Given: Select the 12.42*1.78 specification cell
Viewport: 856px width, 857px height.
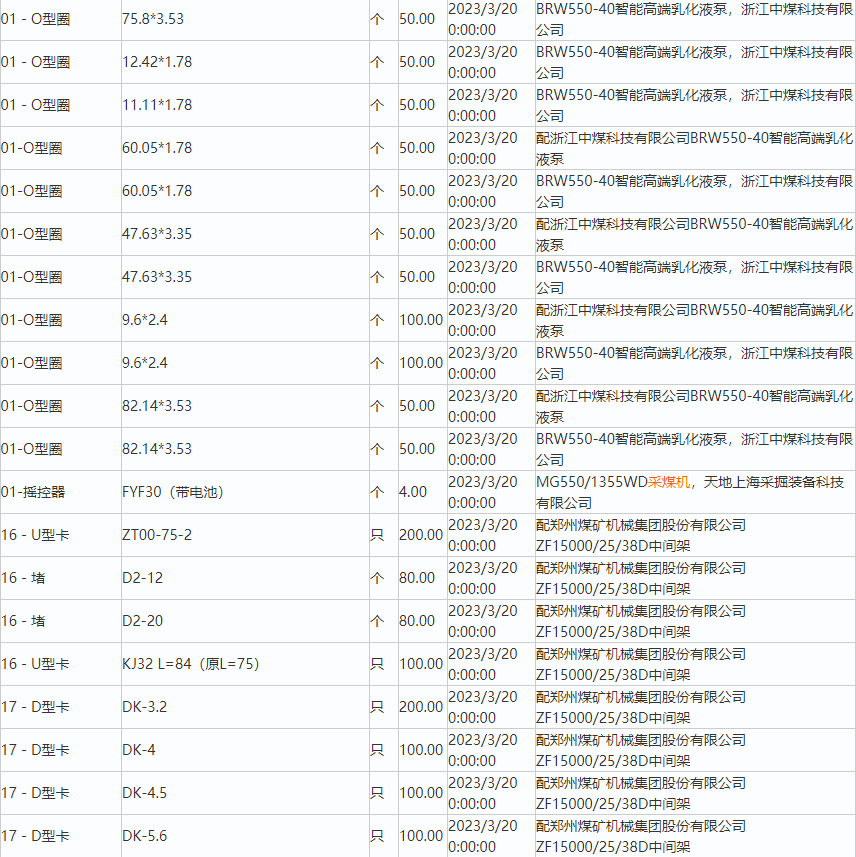Looking at the screenshot, I should coord(245,62).
